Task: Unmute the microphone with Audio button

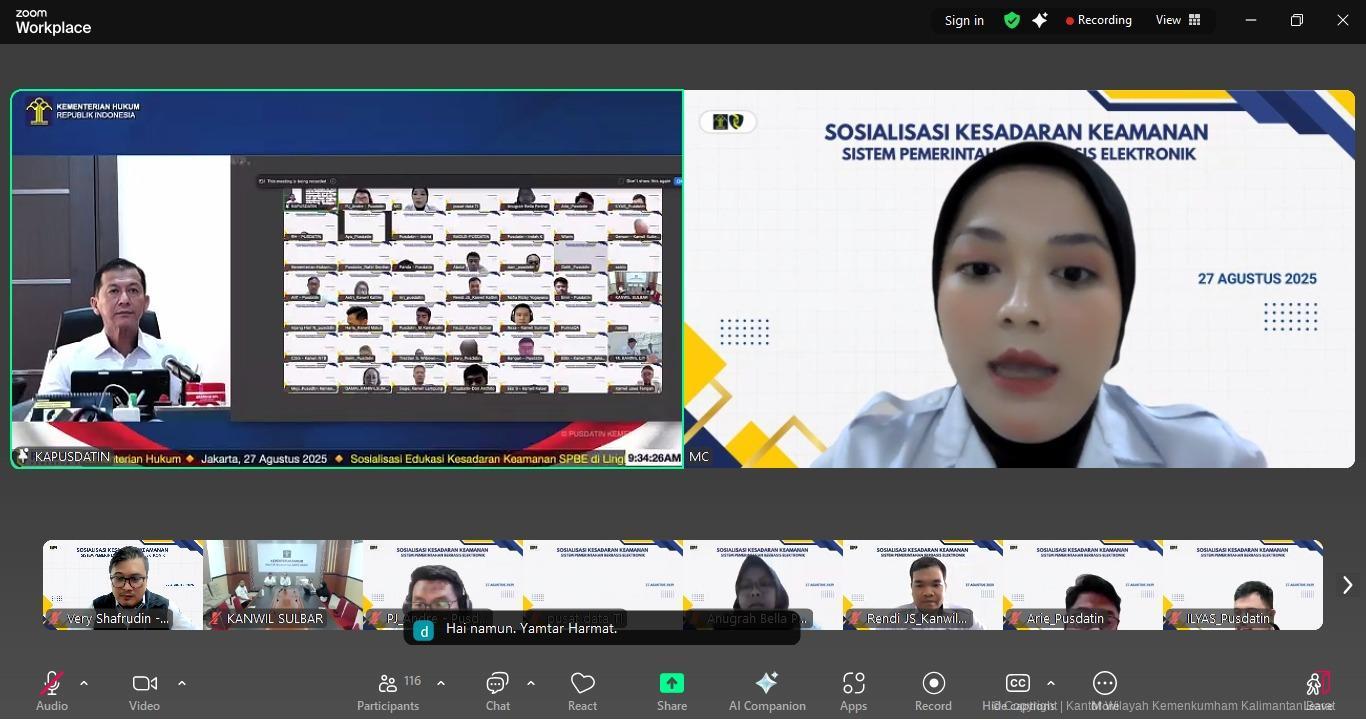Action: 52,691
